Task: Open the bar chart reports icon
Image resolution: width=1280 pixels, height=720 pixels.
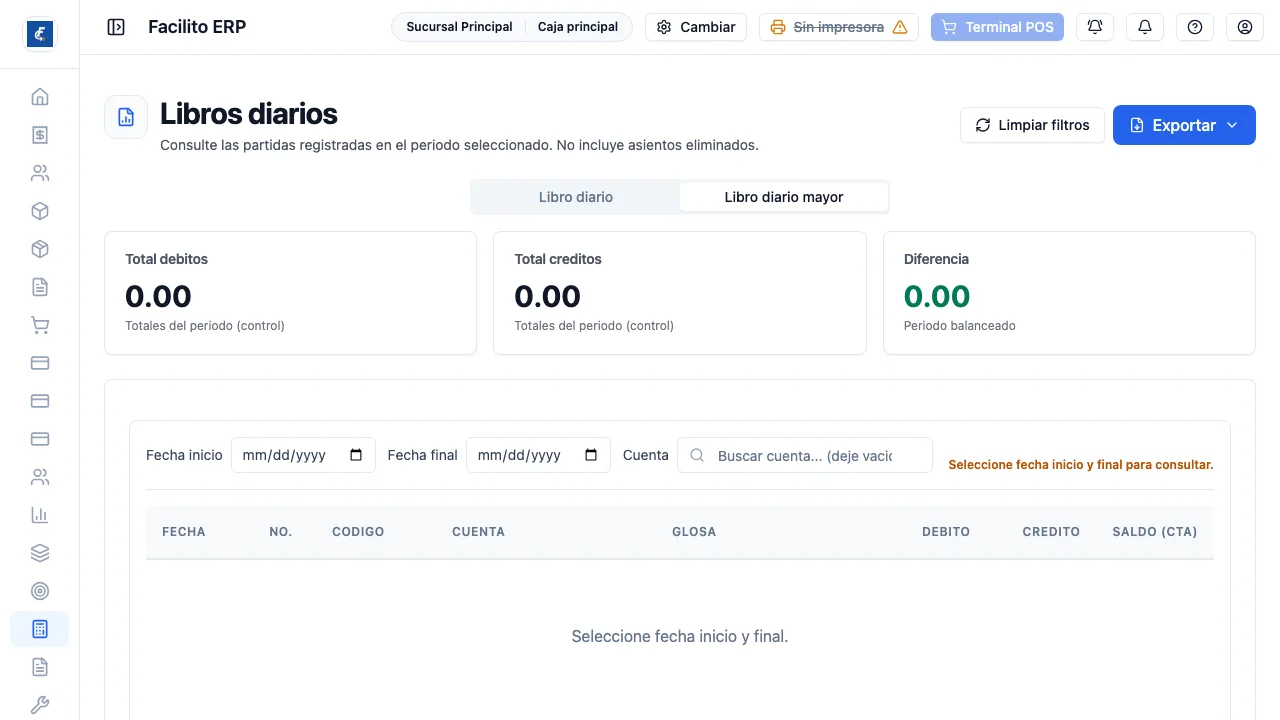Action: coord(40,515)
